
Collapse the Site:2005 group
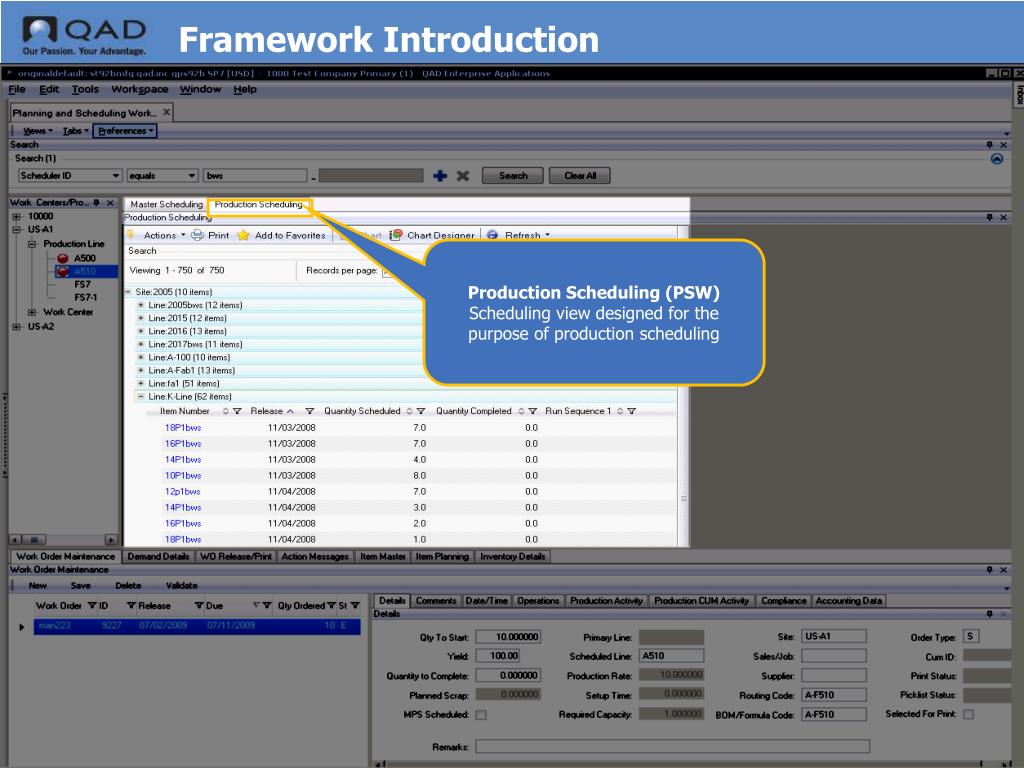click(x=128, y=292)
